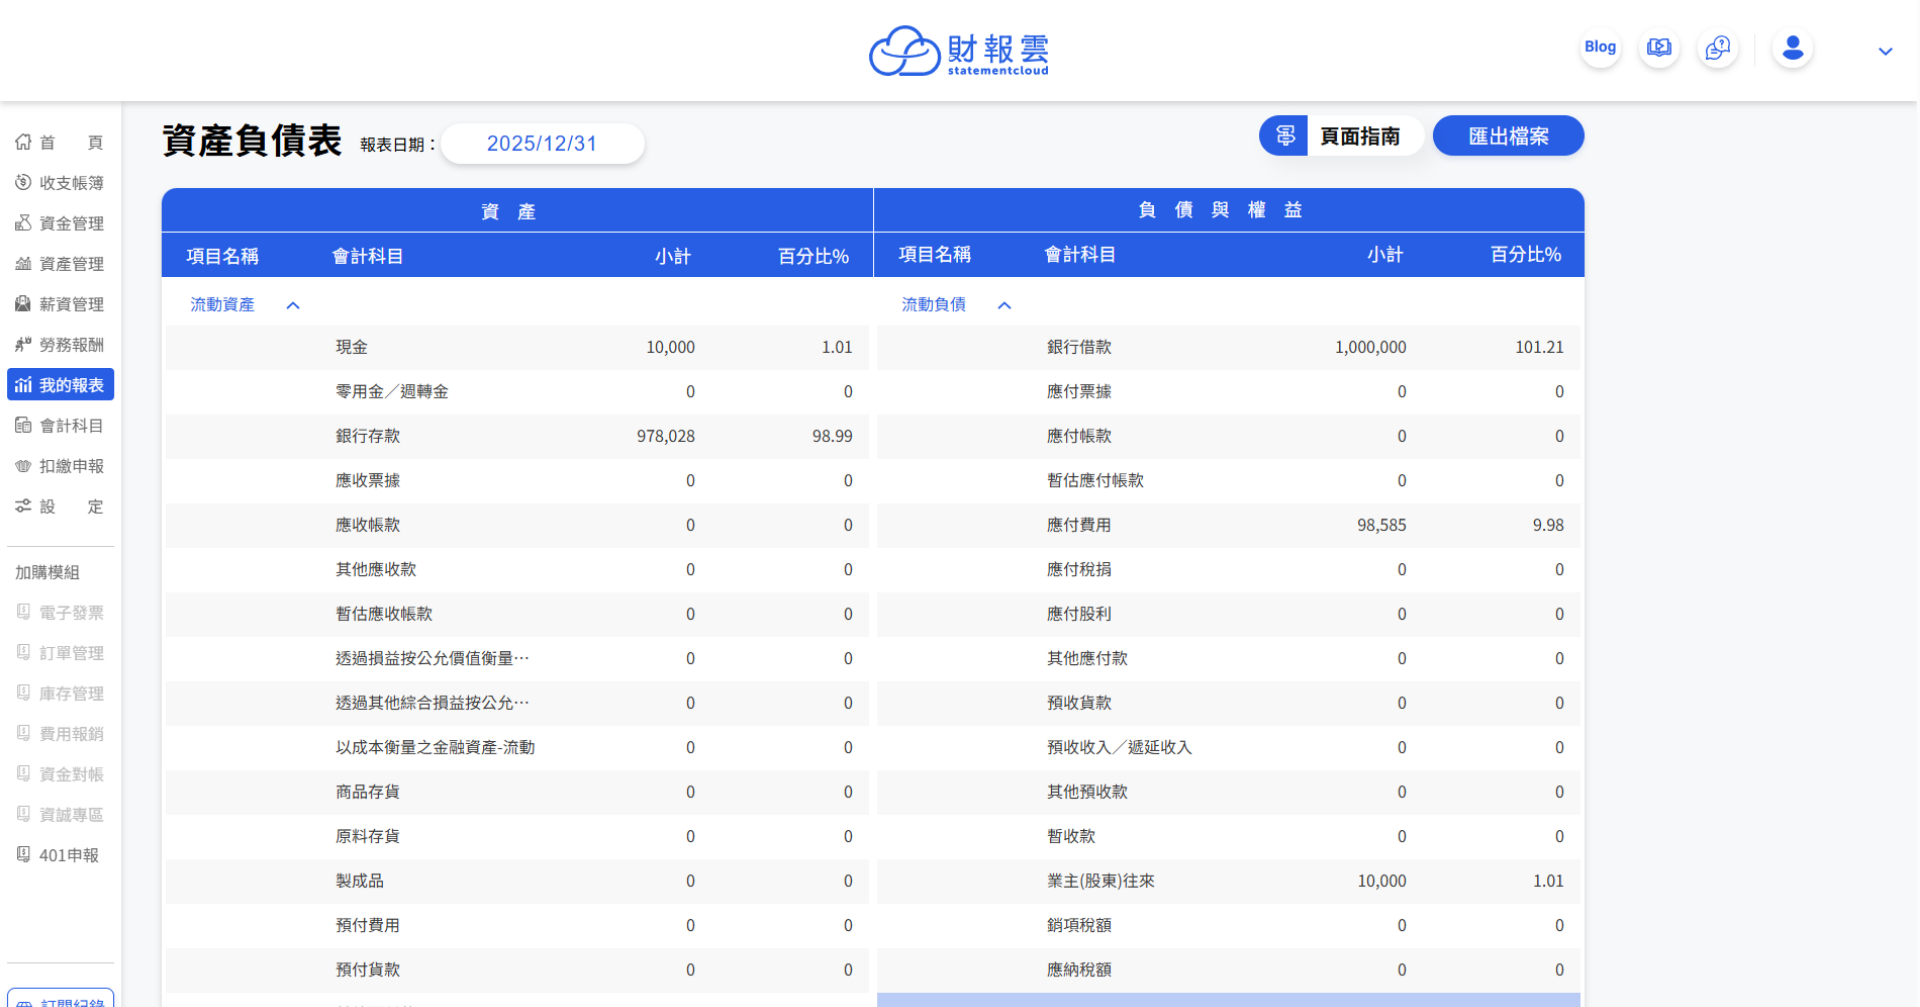
Task: Go to 首頁 home in sidebar
Action: pyautogui.click(x=60, y=143)
